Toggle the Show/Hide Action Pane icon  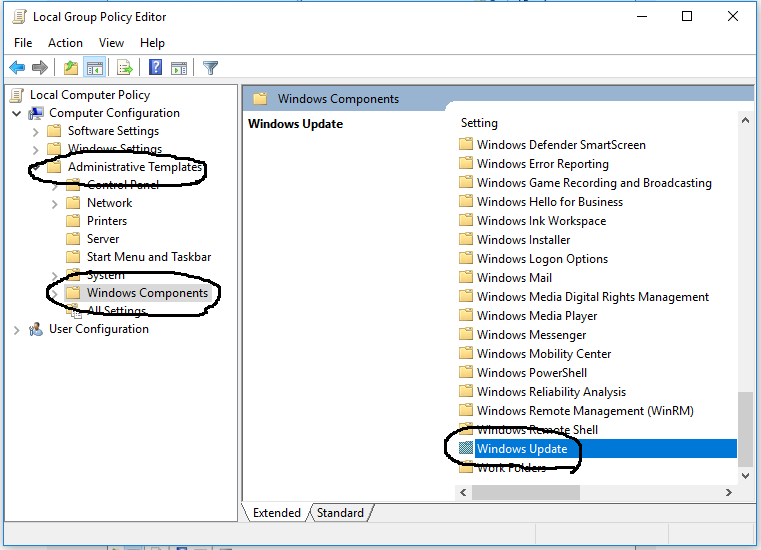pyautogui.click(x=179, y=67)
